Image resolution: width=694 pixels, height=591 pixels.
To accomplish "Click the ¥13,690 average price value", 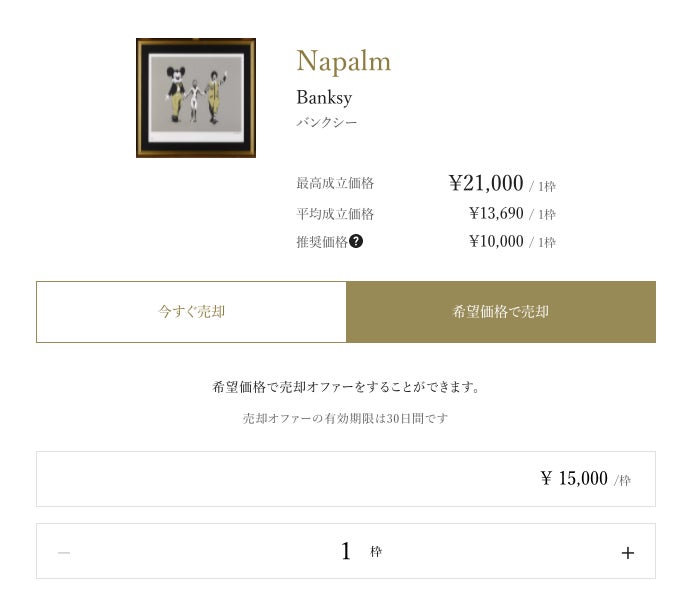I will pyautogui.click(x=496, y=213).
